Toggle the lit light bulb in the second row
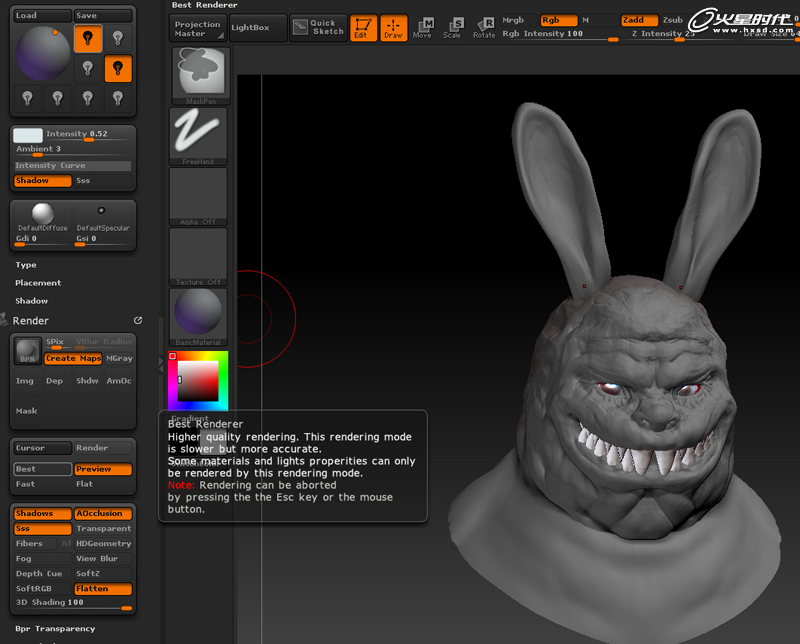This screenshot has height=644, width=800. click(x=118, y=68)
